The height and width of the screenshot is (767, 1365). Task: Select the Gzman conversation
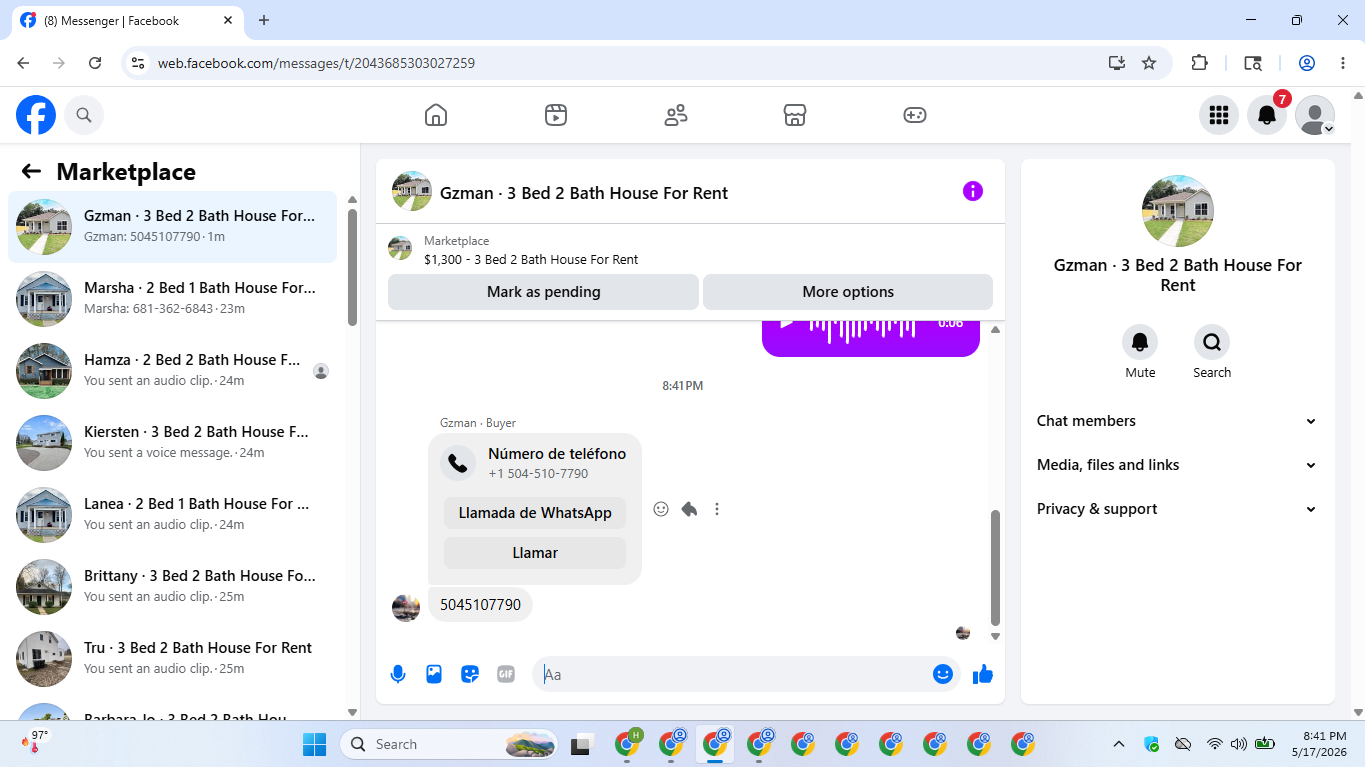point(173,227)
